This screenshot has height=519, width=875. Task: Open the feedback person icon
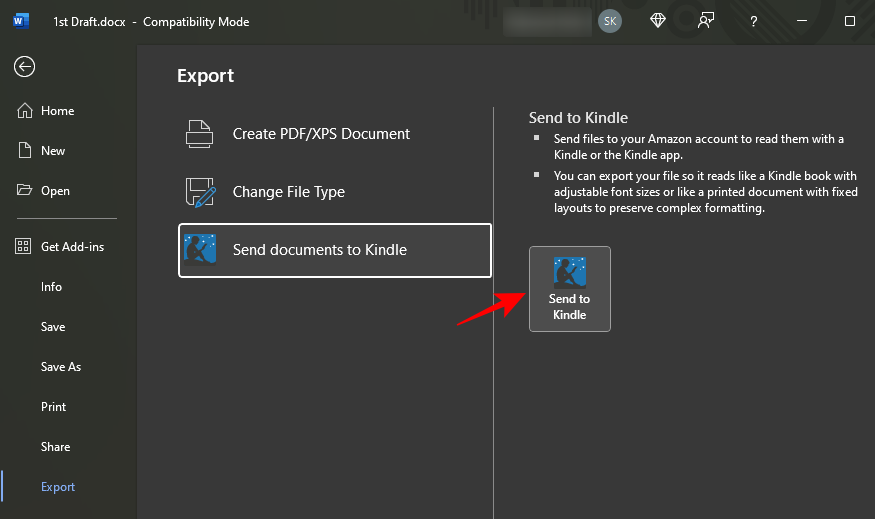click(706, 21)
